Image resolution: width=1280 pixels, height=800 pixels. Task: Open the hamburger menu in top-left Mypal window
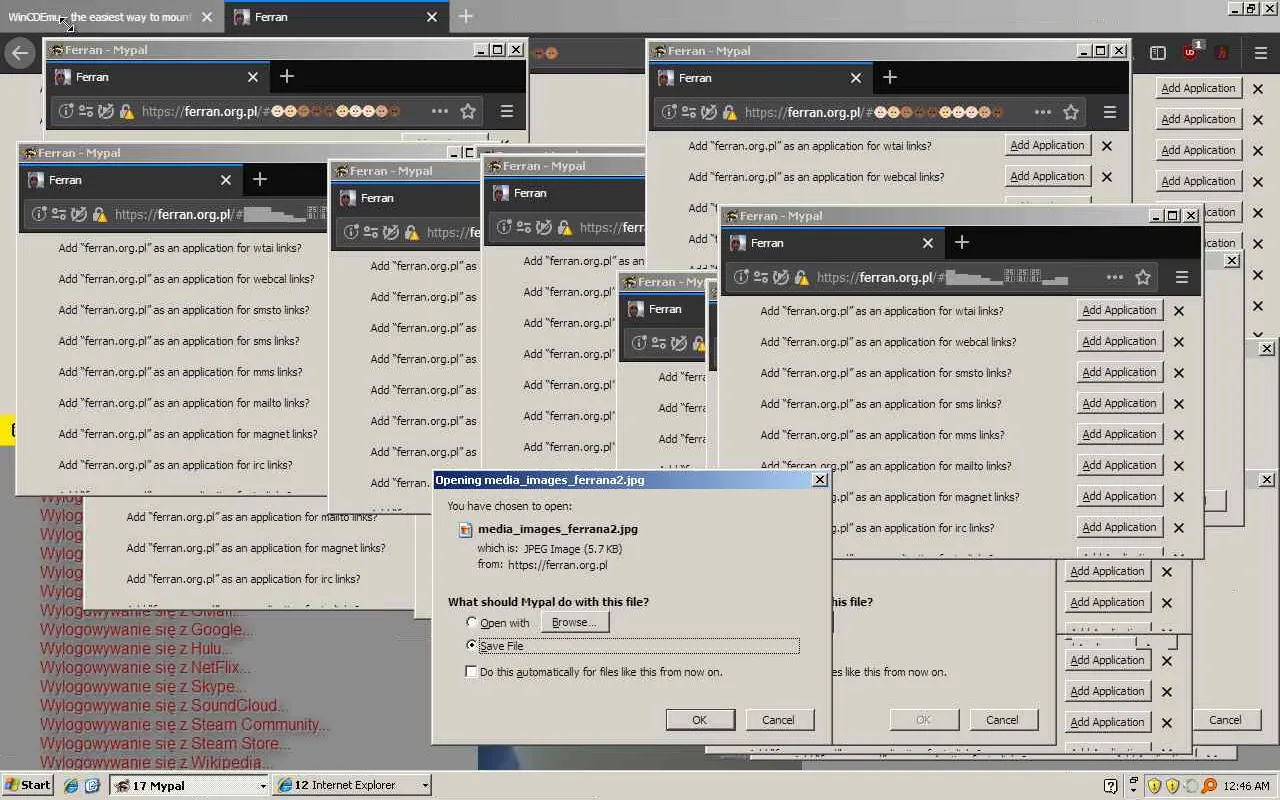507,111
